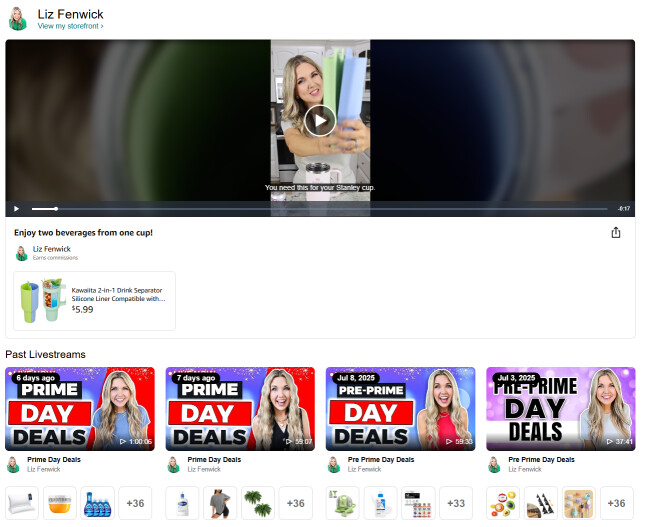Click Liz Fenwick name under third livestream
The width and height of the screenshot is (650, 527).
tap(364, 469)
